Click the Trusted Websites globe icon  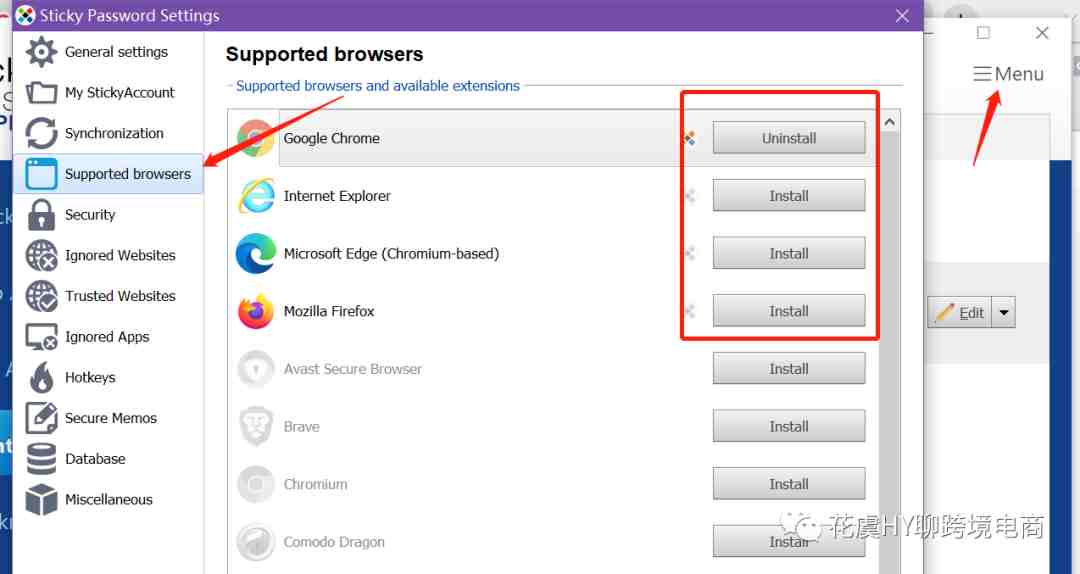[x=41, y=296]
